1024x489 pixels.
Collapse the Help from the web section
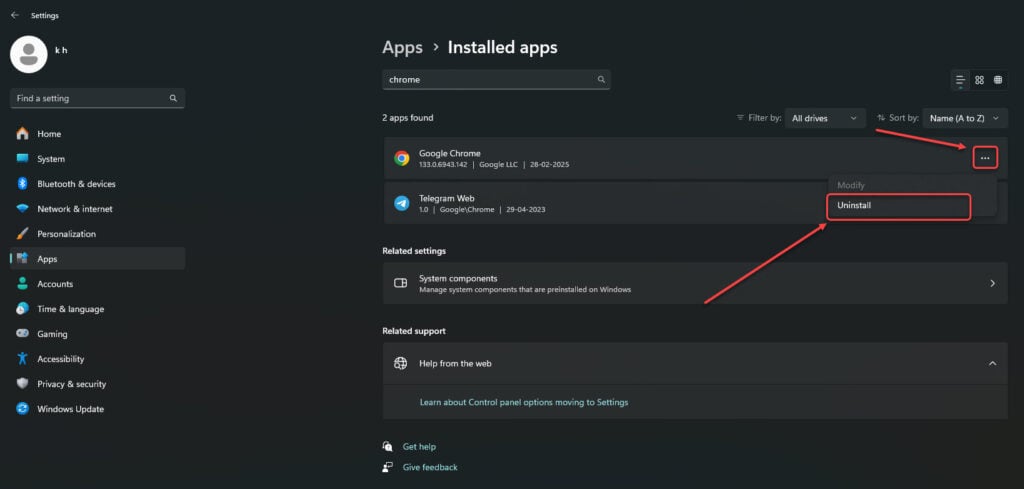(992, 363)
